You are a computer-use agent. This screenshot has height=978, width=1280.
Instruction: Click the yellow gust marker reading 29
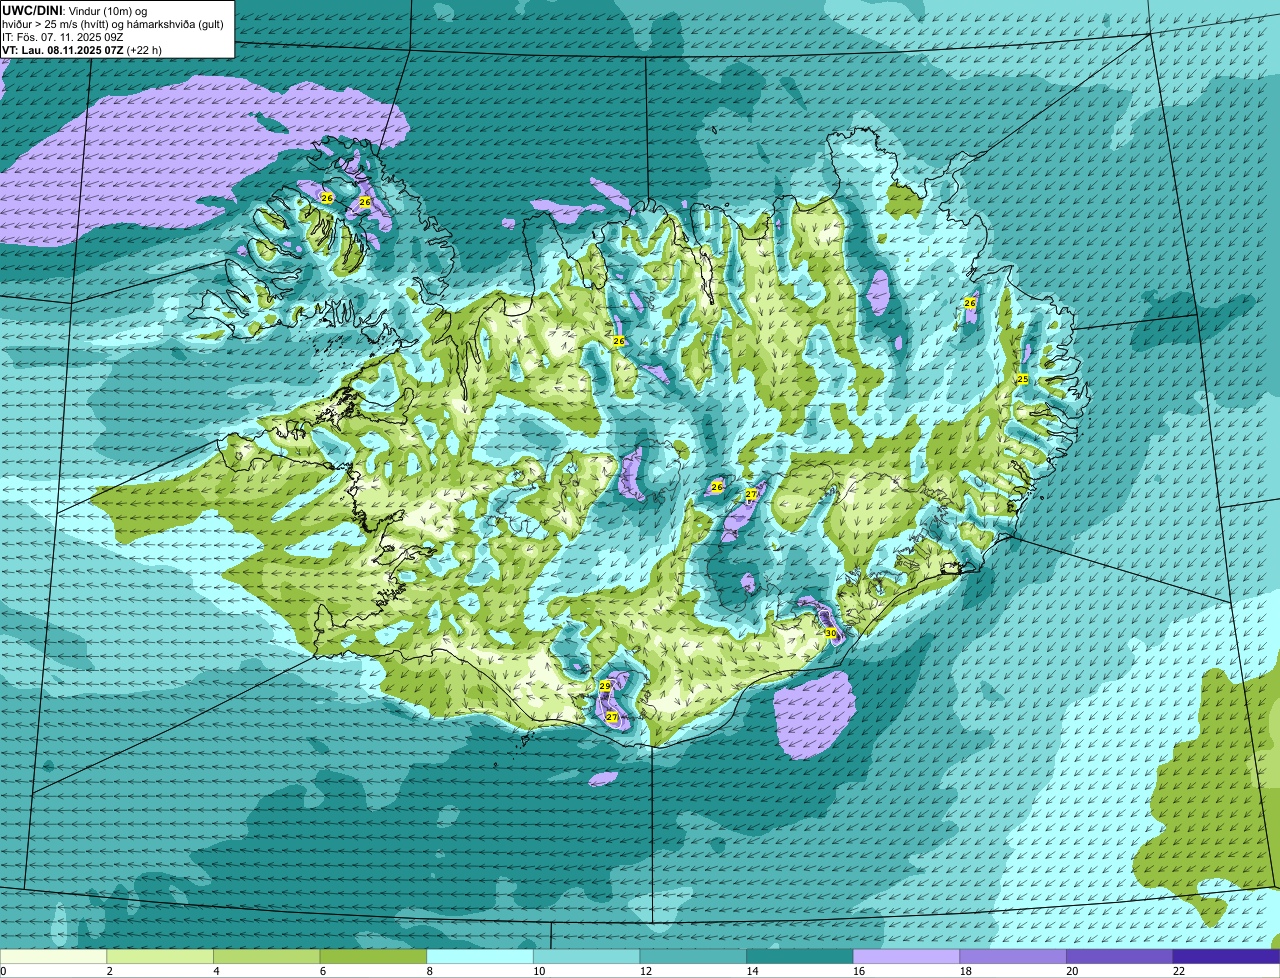click(x=605, y=686)
